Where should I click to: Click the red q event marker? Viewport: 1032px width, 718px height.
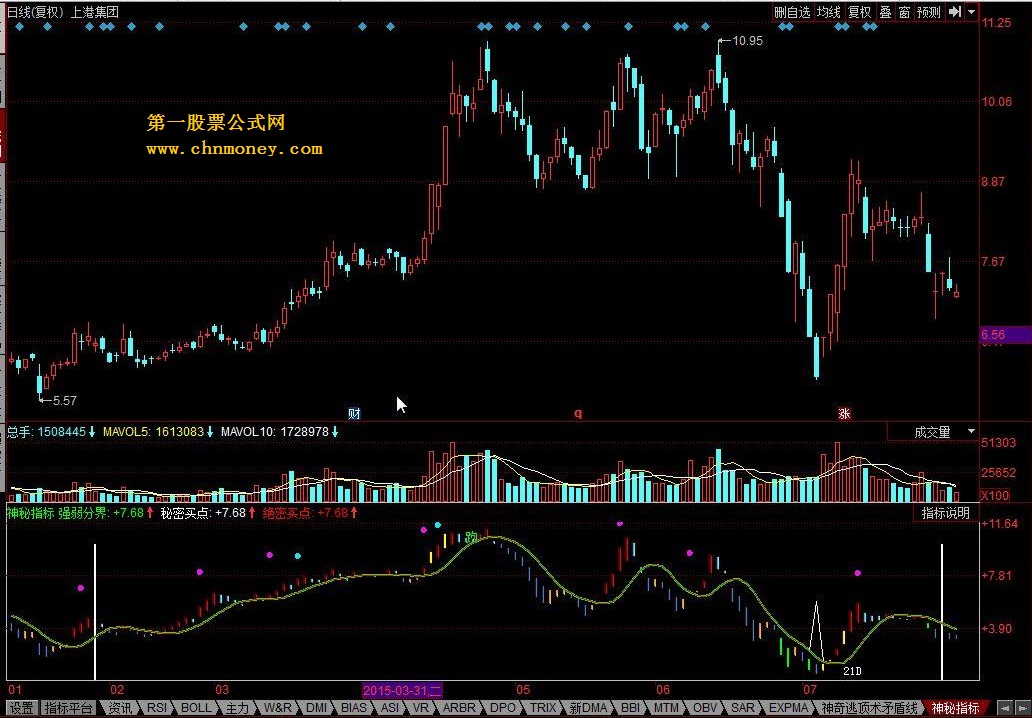578,414
